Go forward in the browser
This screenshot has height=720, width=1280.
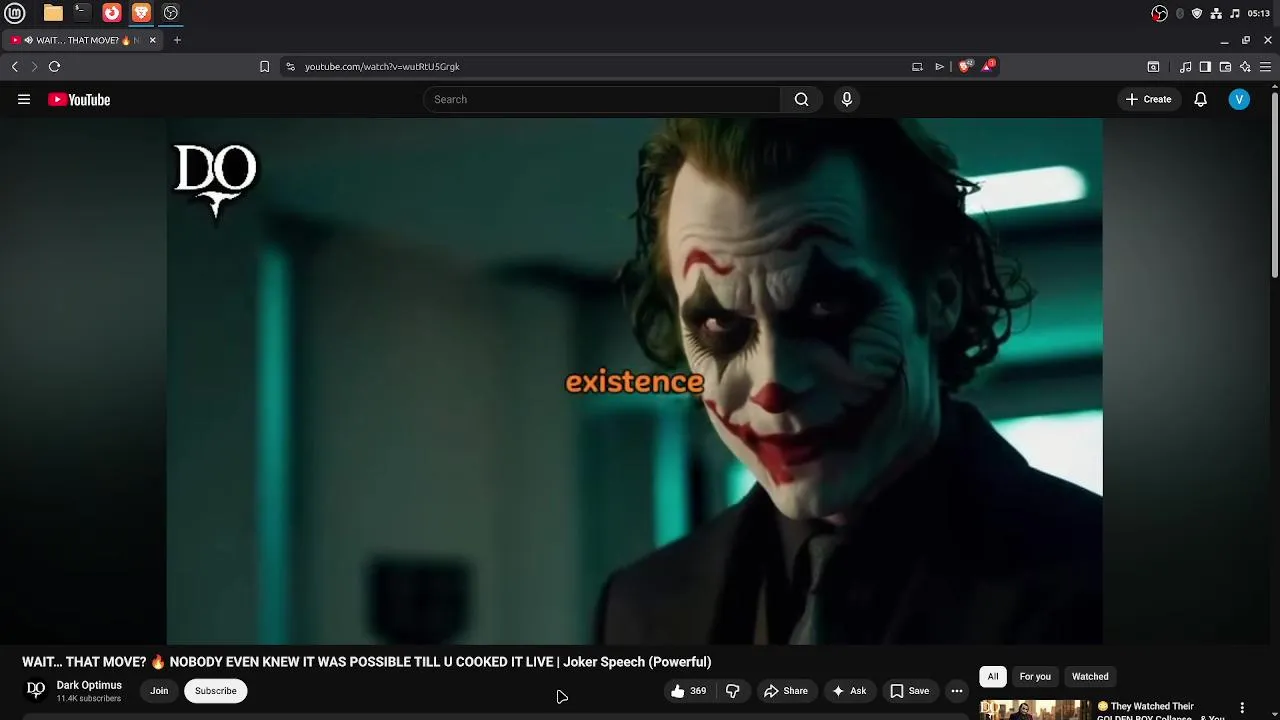tap(34, 66)
